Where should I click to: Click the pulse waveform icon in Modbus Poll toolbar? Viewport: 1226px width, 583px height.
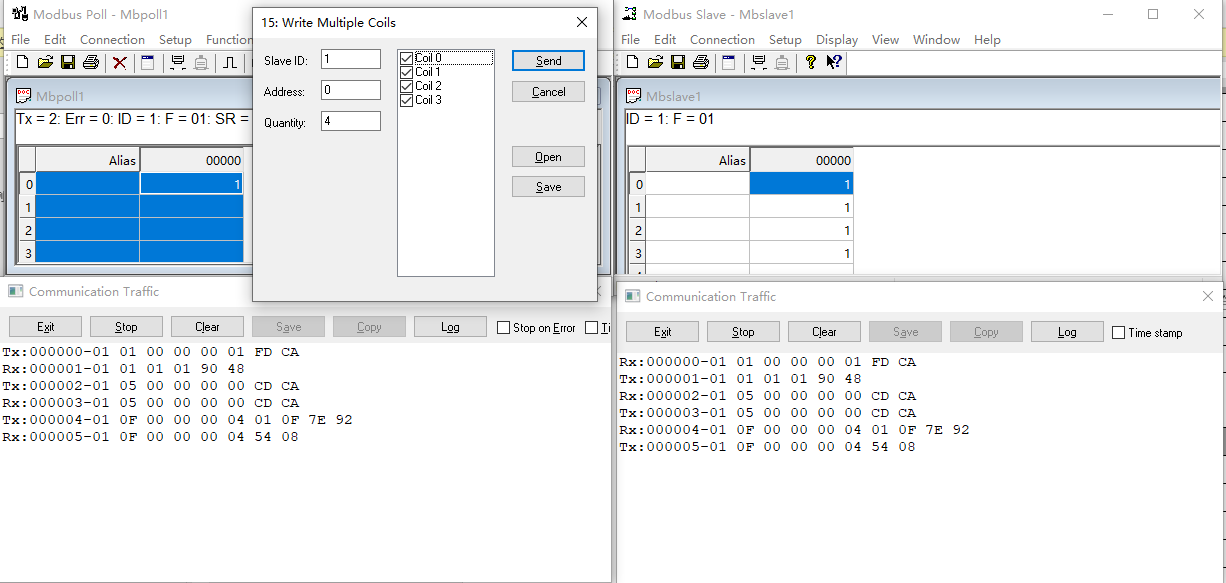pos(230,63)
